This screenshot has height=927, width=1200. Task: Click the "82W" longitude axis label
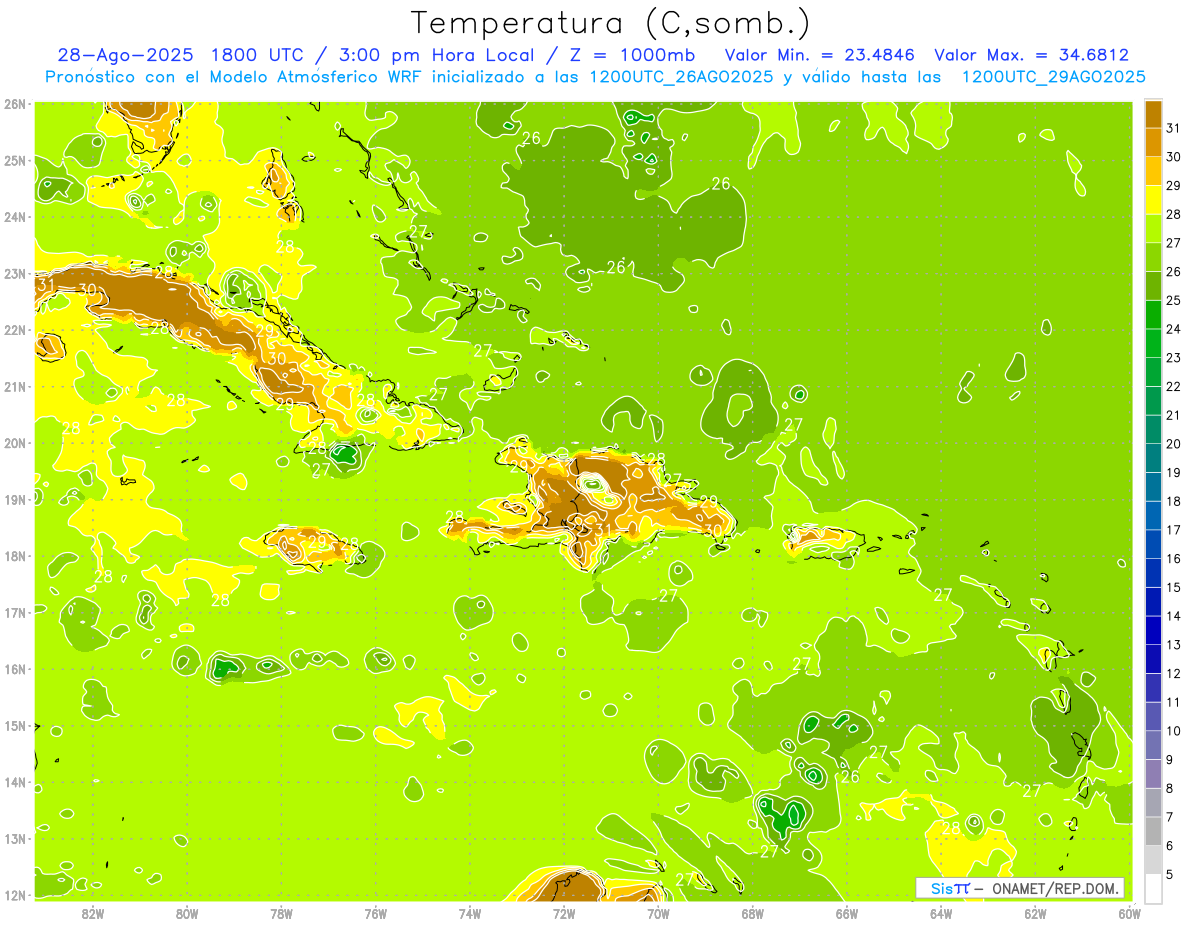coord(93,913)
